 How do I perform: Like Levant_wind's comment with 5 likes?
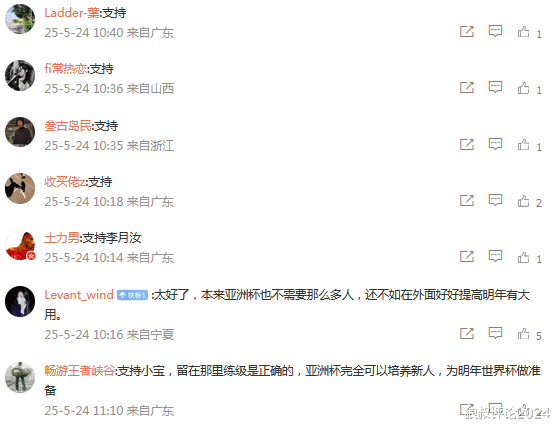coord(523,334)
